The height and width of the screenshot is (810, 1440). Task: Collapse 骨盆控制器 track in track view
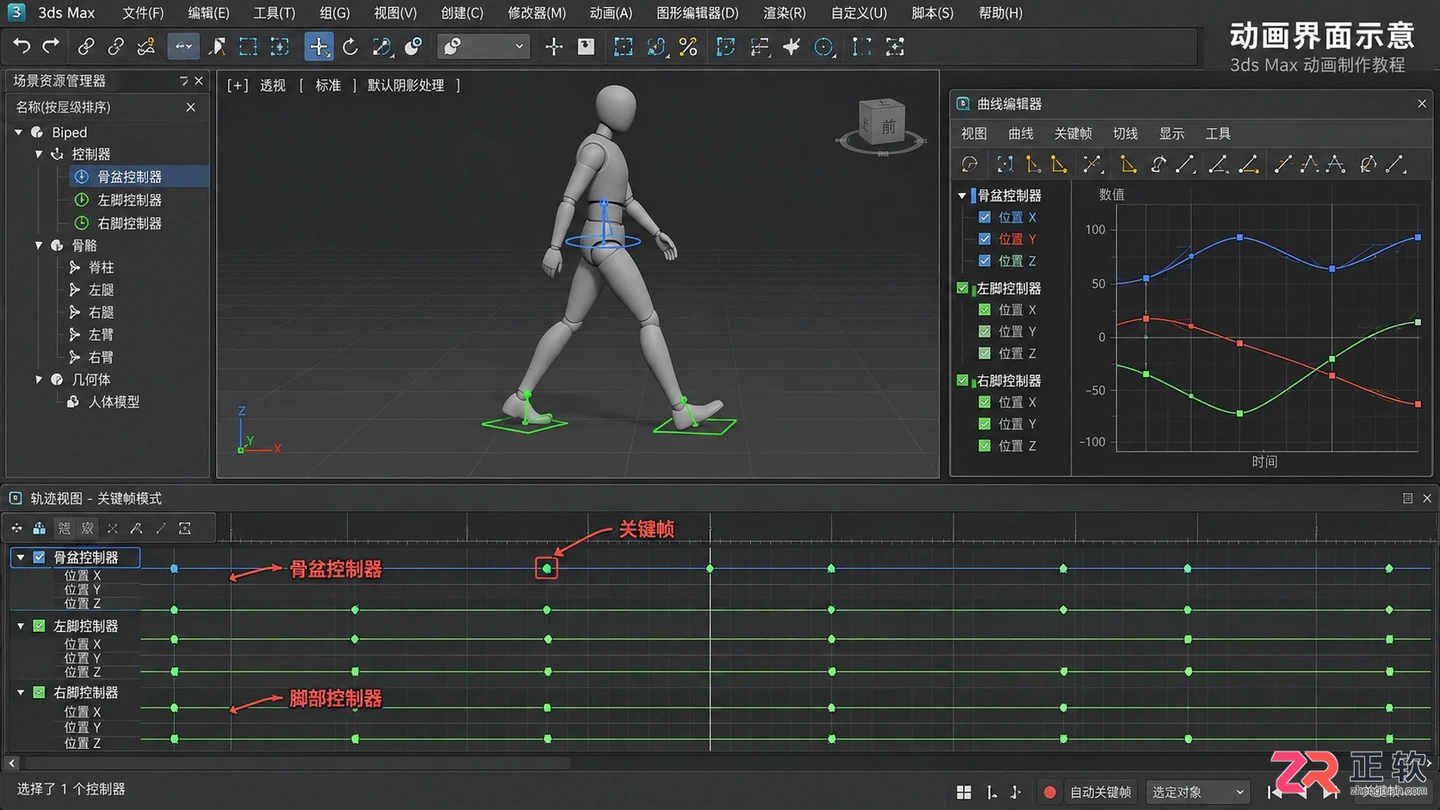[x=21, y=557]
